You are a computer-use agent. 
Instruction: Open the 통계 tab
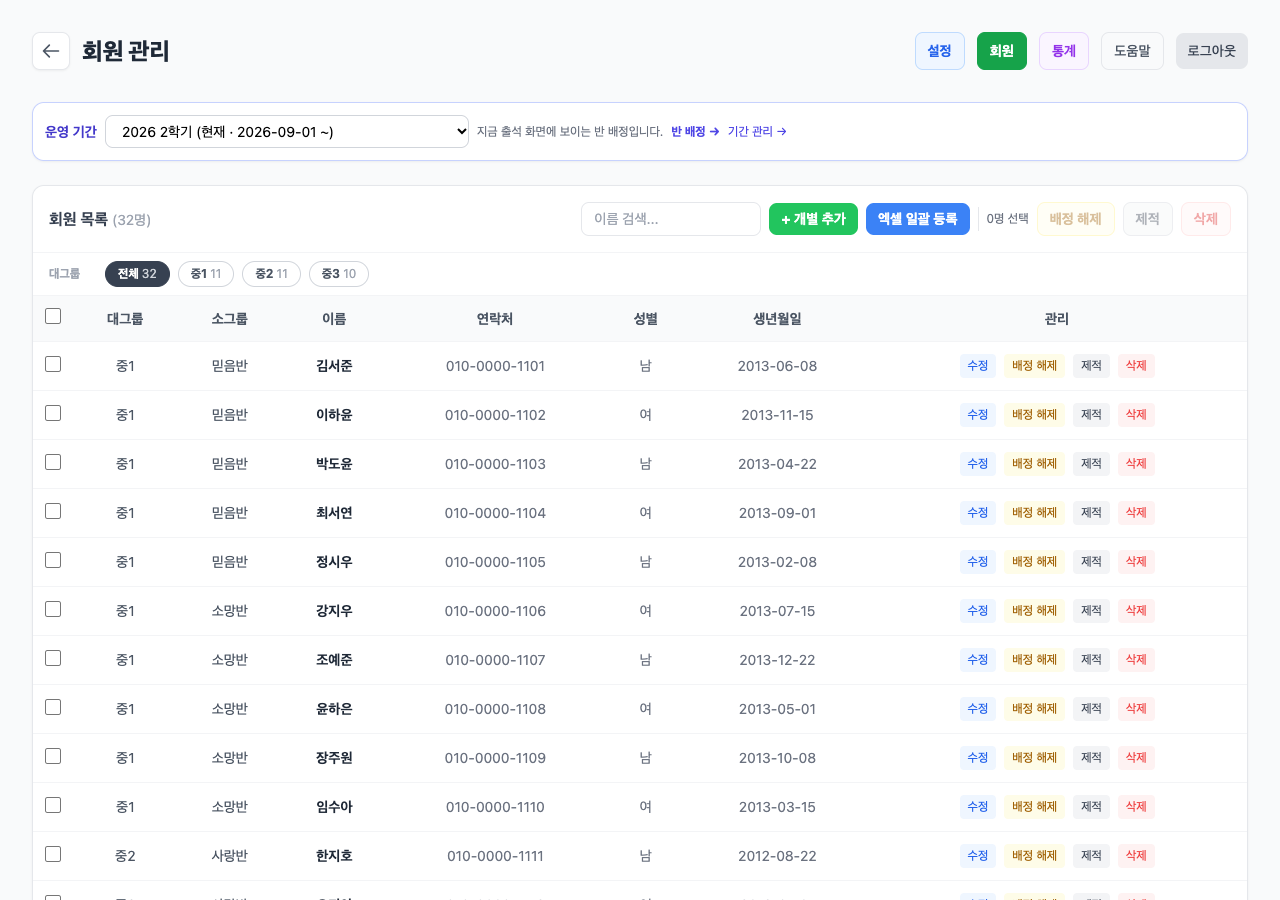point(1064,51)
